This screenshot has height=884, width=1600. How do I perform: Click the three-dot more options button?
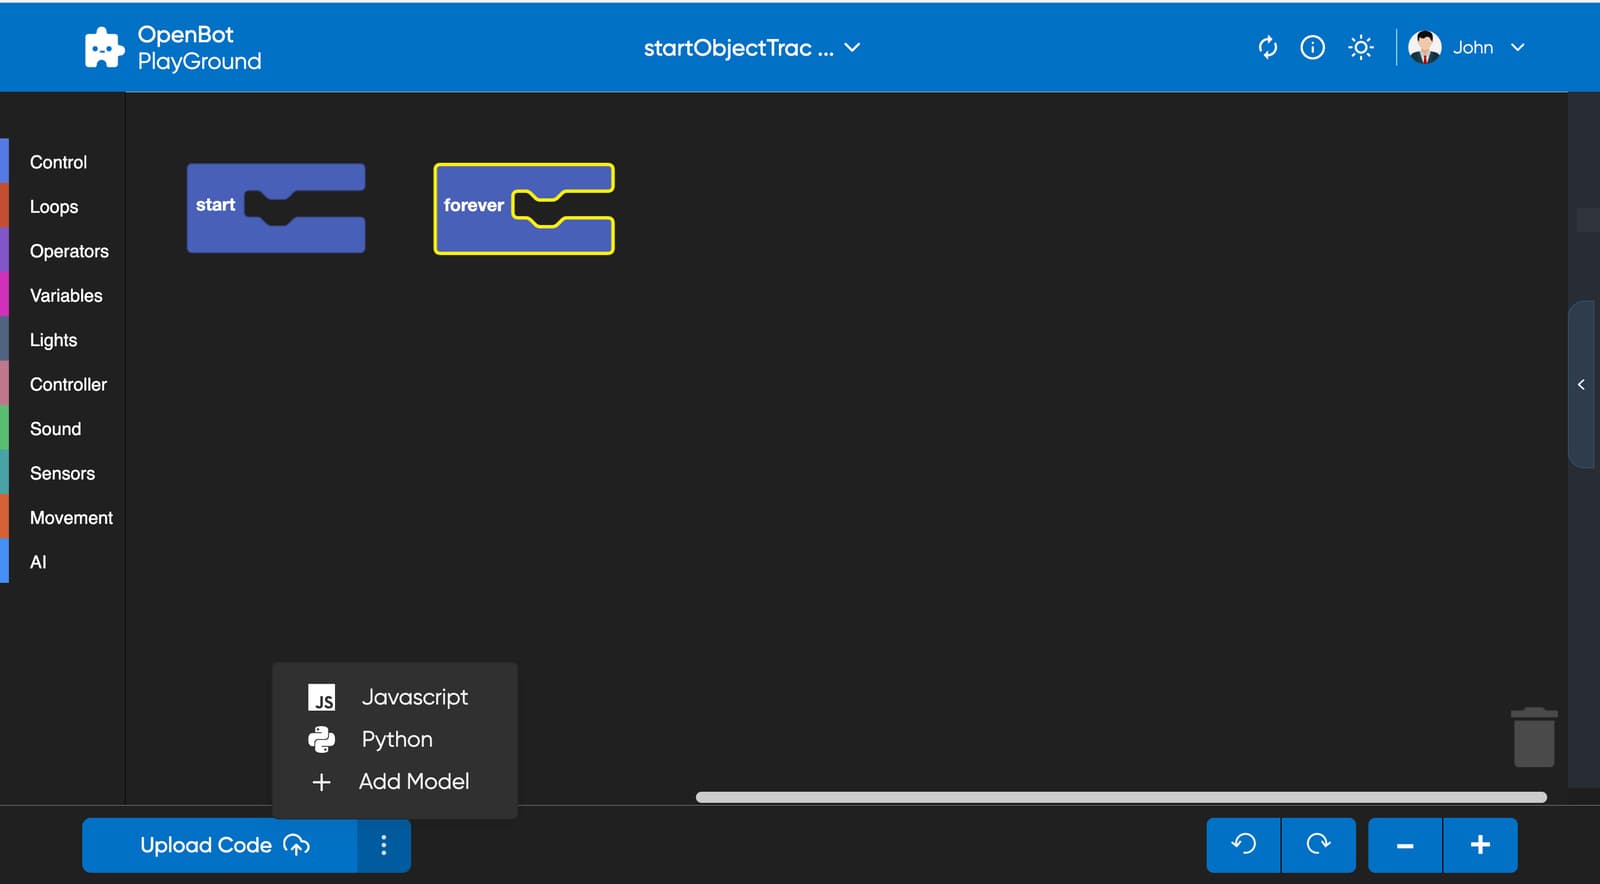(384, 845)
